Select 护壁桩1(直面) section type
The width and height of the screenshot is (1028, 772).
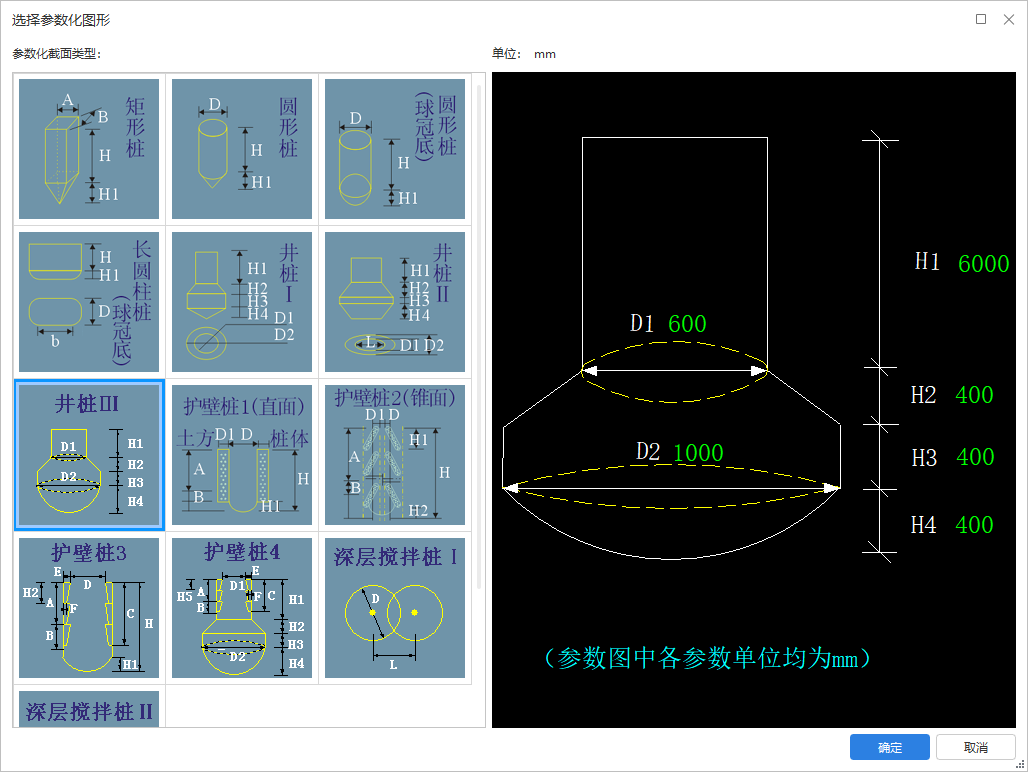pyautogui.click(x=242, y=455)
